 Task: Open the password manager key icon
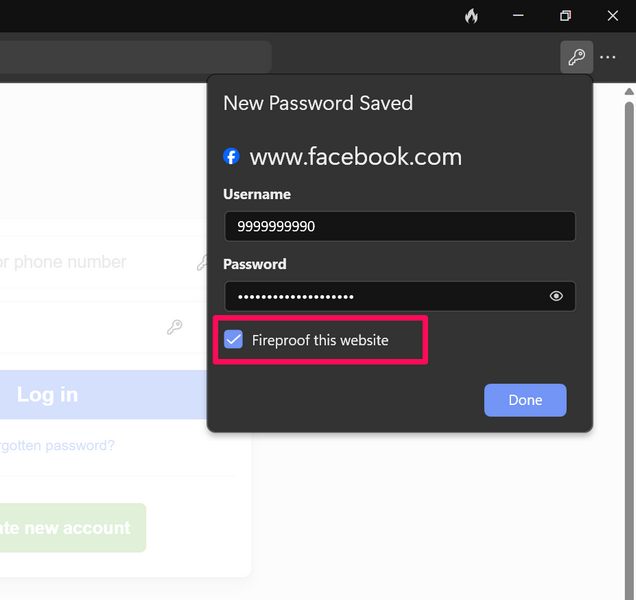(576, 57)
